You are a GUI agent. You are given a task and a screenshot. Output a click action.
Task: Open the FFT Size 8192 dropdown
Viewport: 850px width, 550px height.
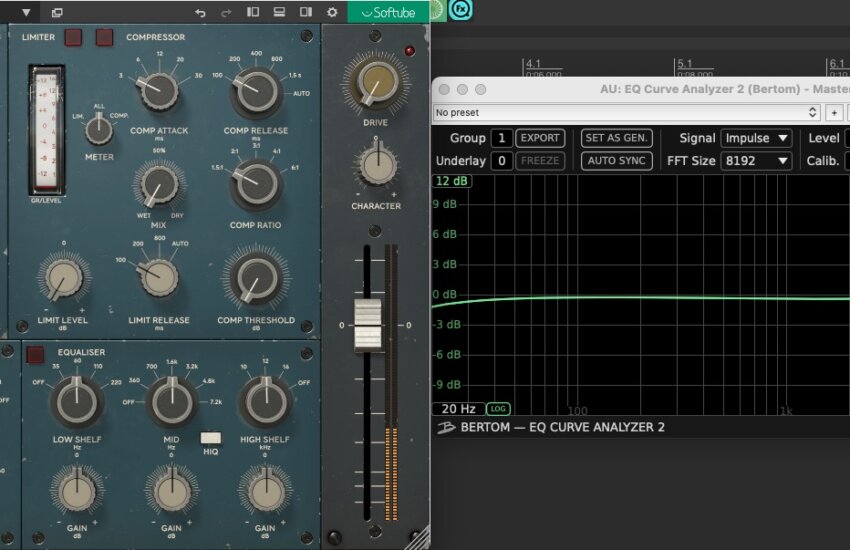(x=756, y=160)
